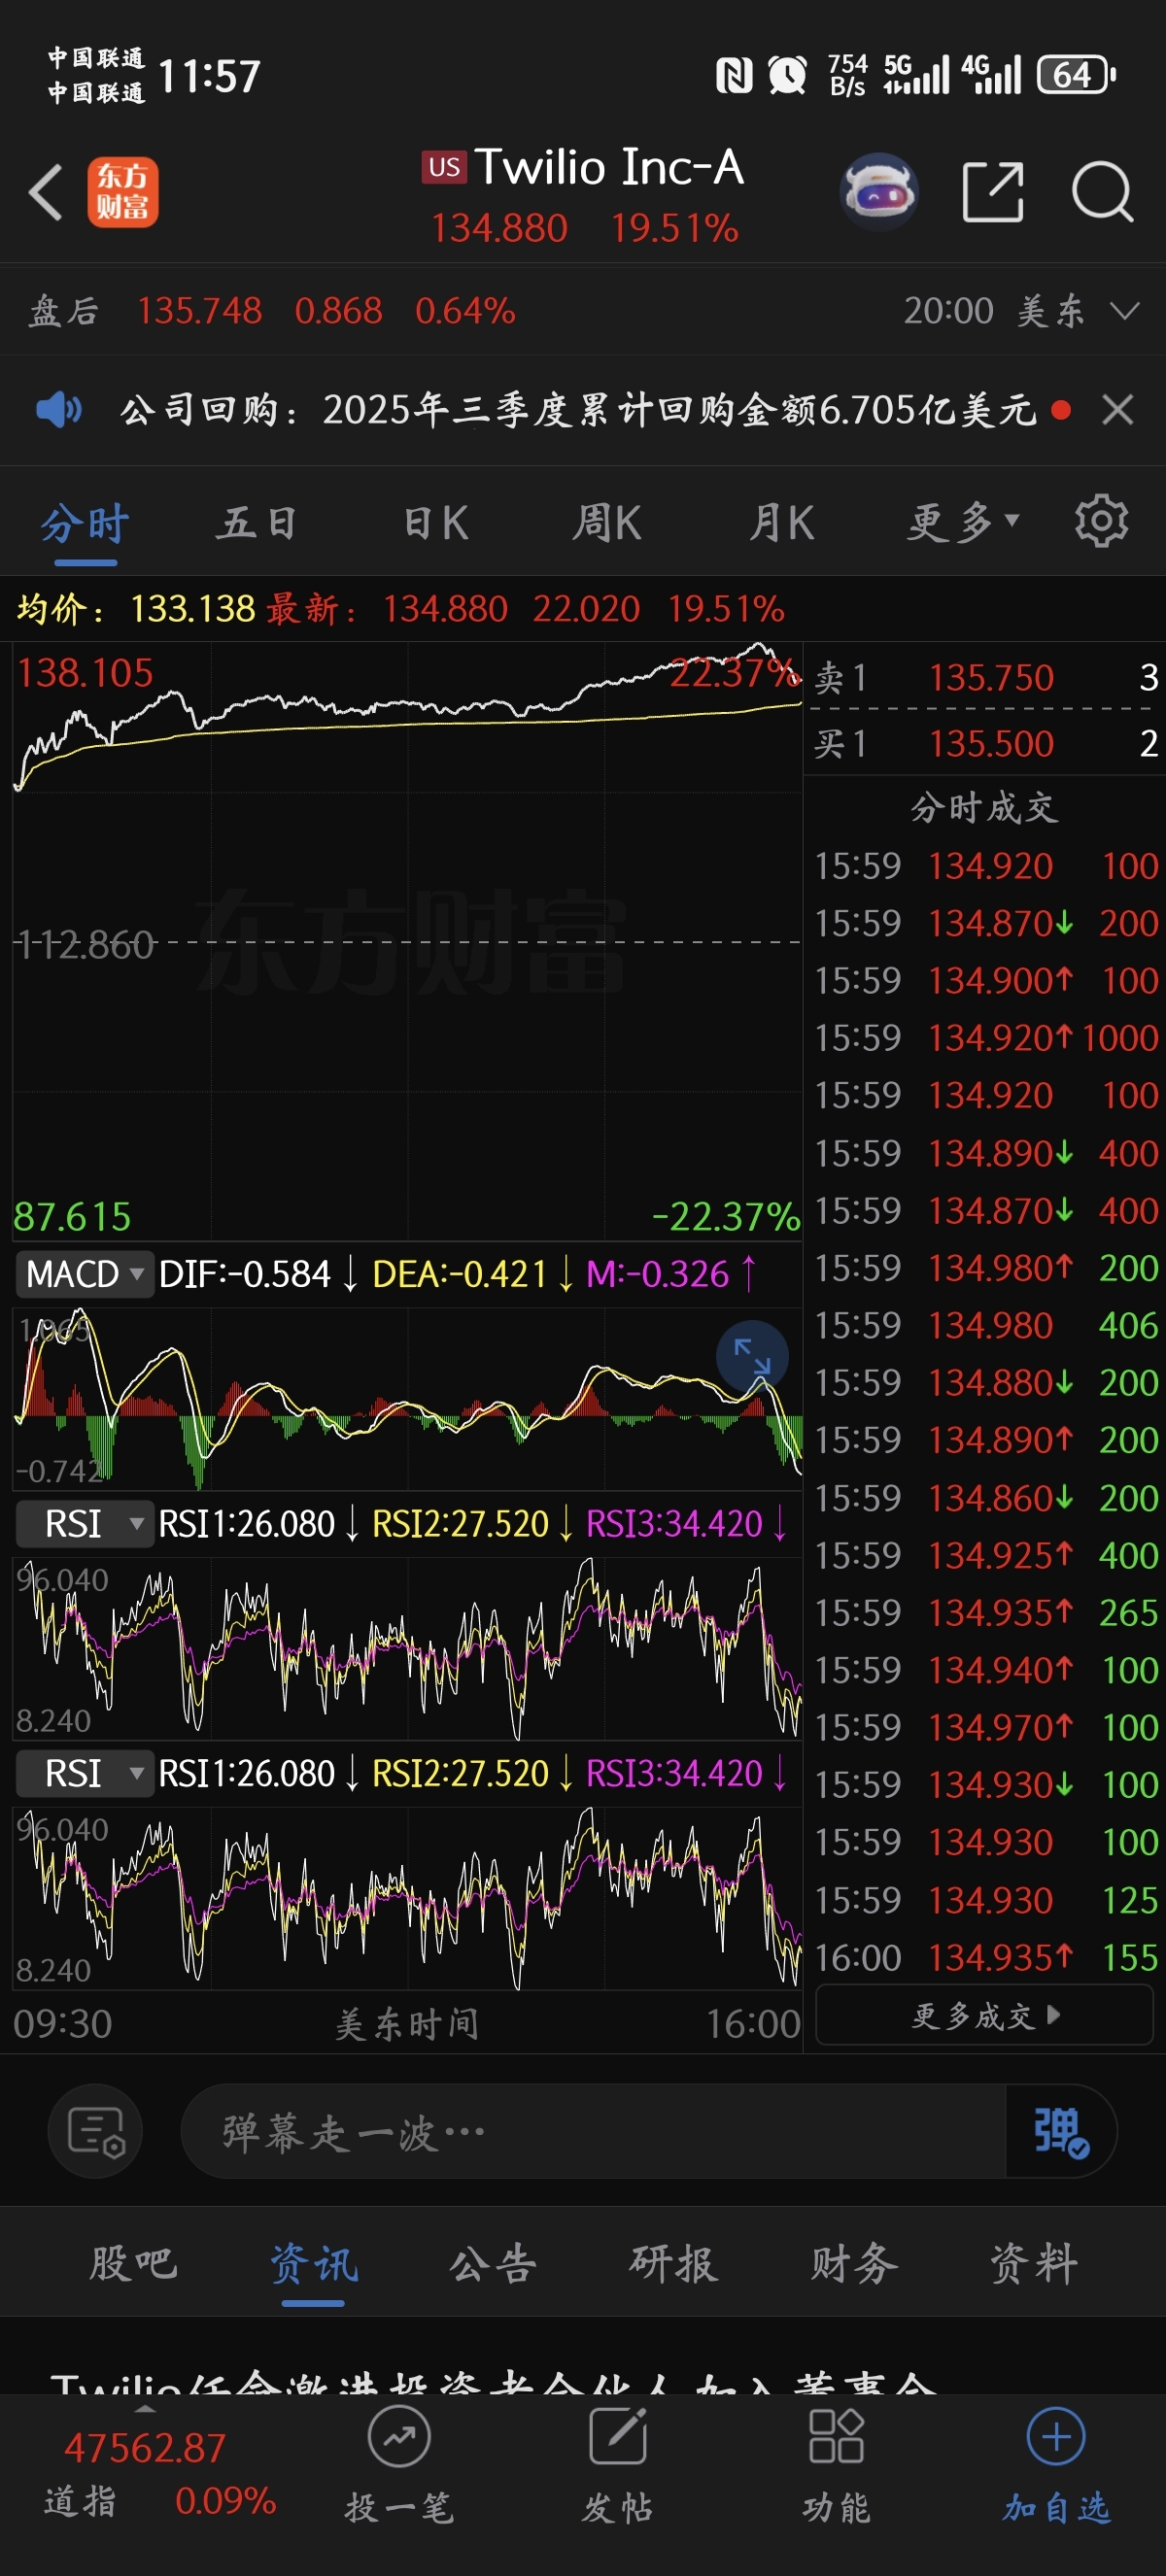
Task: Open the second RSI indicator dropdown
Action: click(x=85, y=1773)
